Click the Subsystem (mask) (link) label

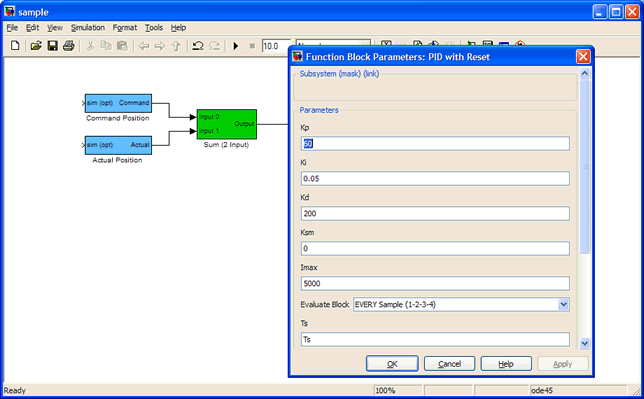coord(339,74)
